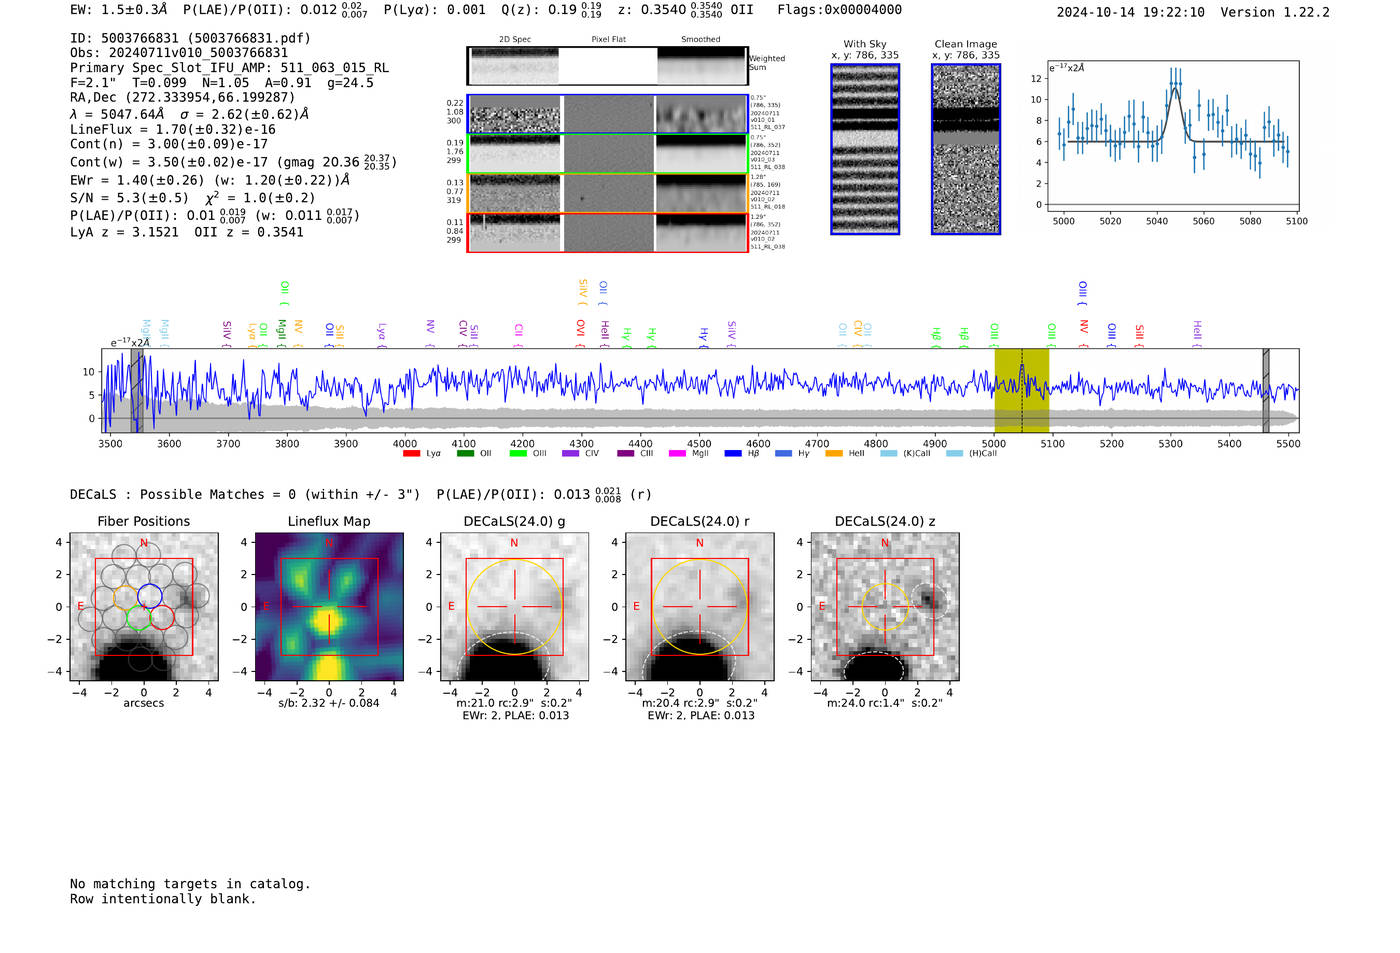
Task: Click the "Row intentionally blank." text
Action: point(163,899)
